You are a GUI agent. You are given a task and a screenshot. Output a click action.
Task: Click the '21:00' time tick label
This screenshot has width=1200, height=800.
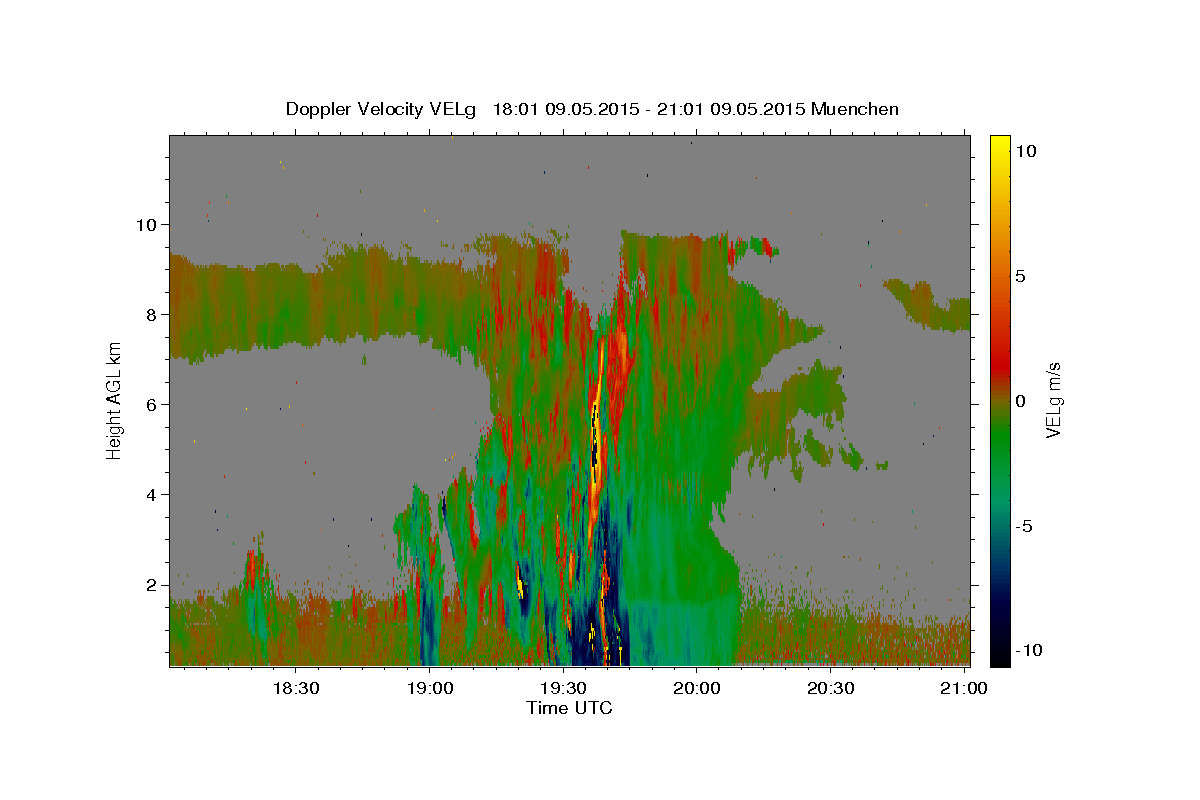(964, 688)
